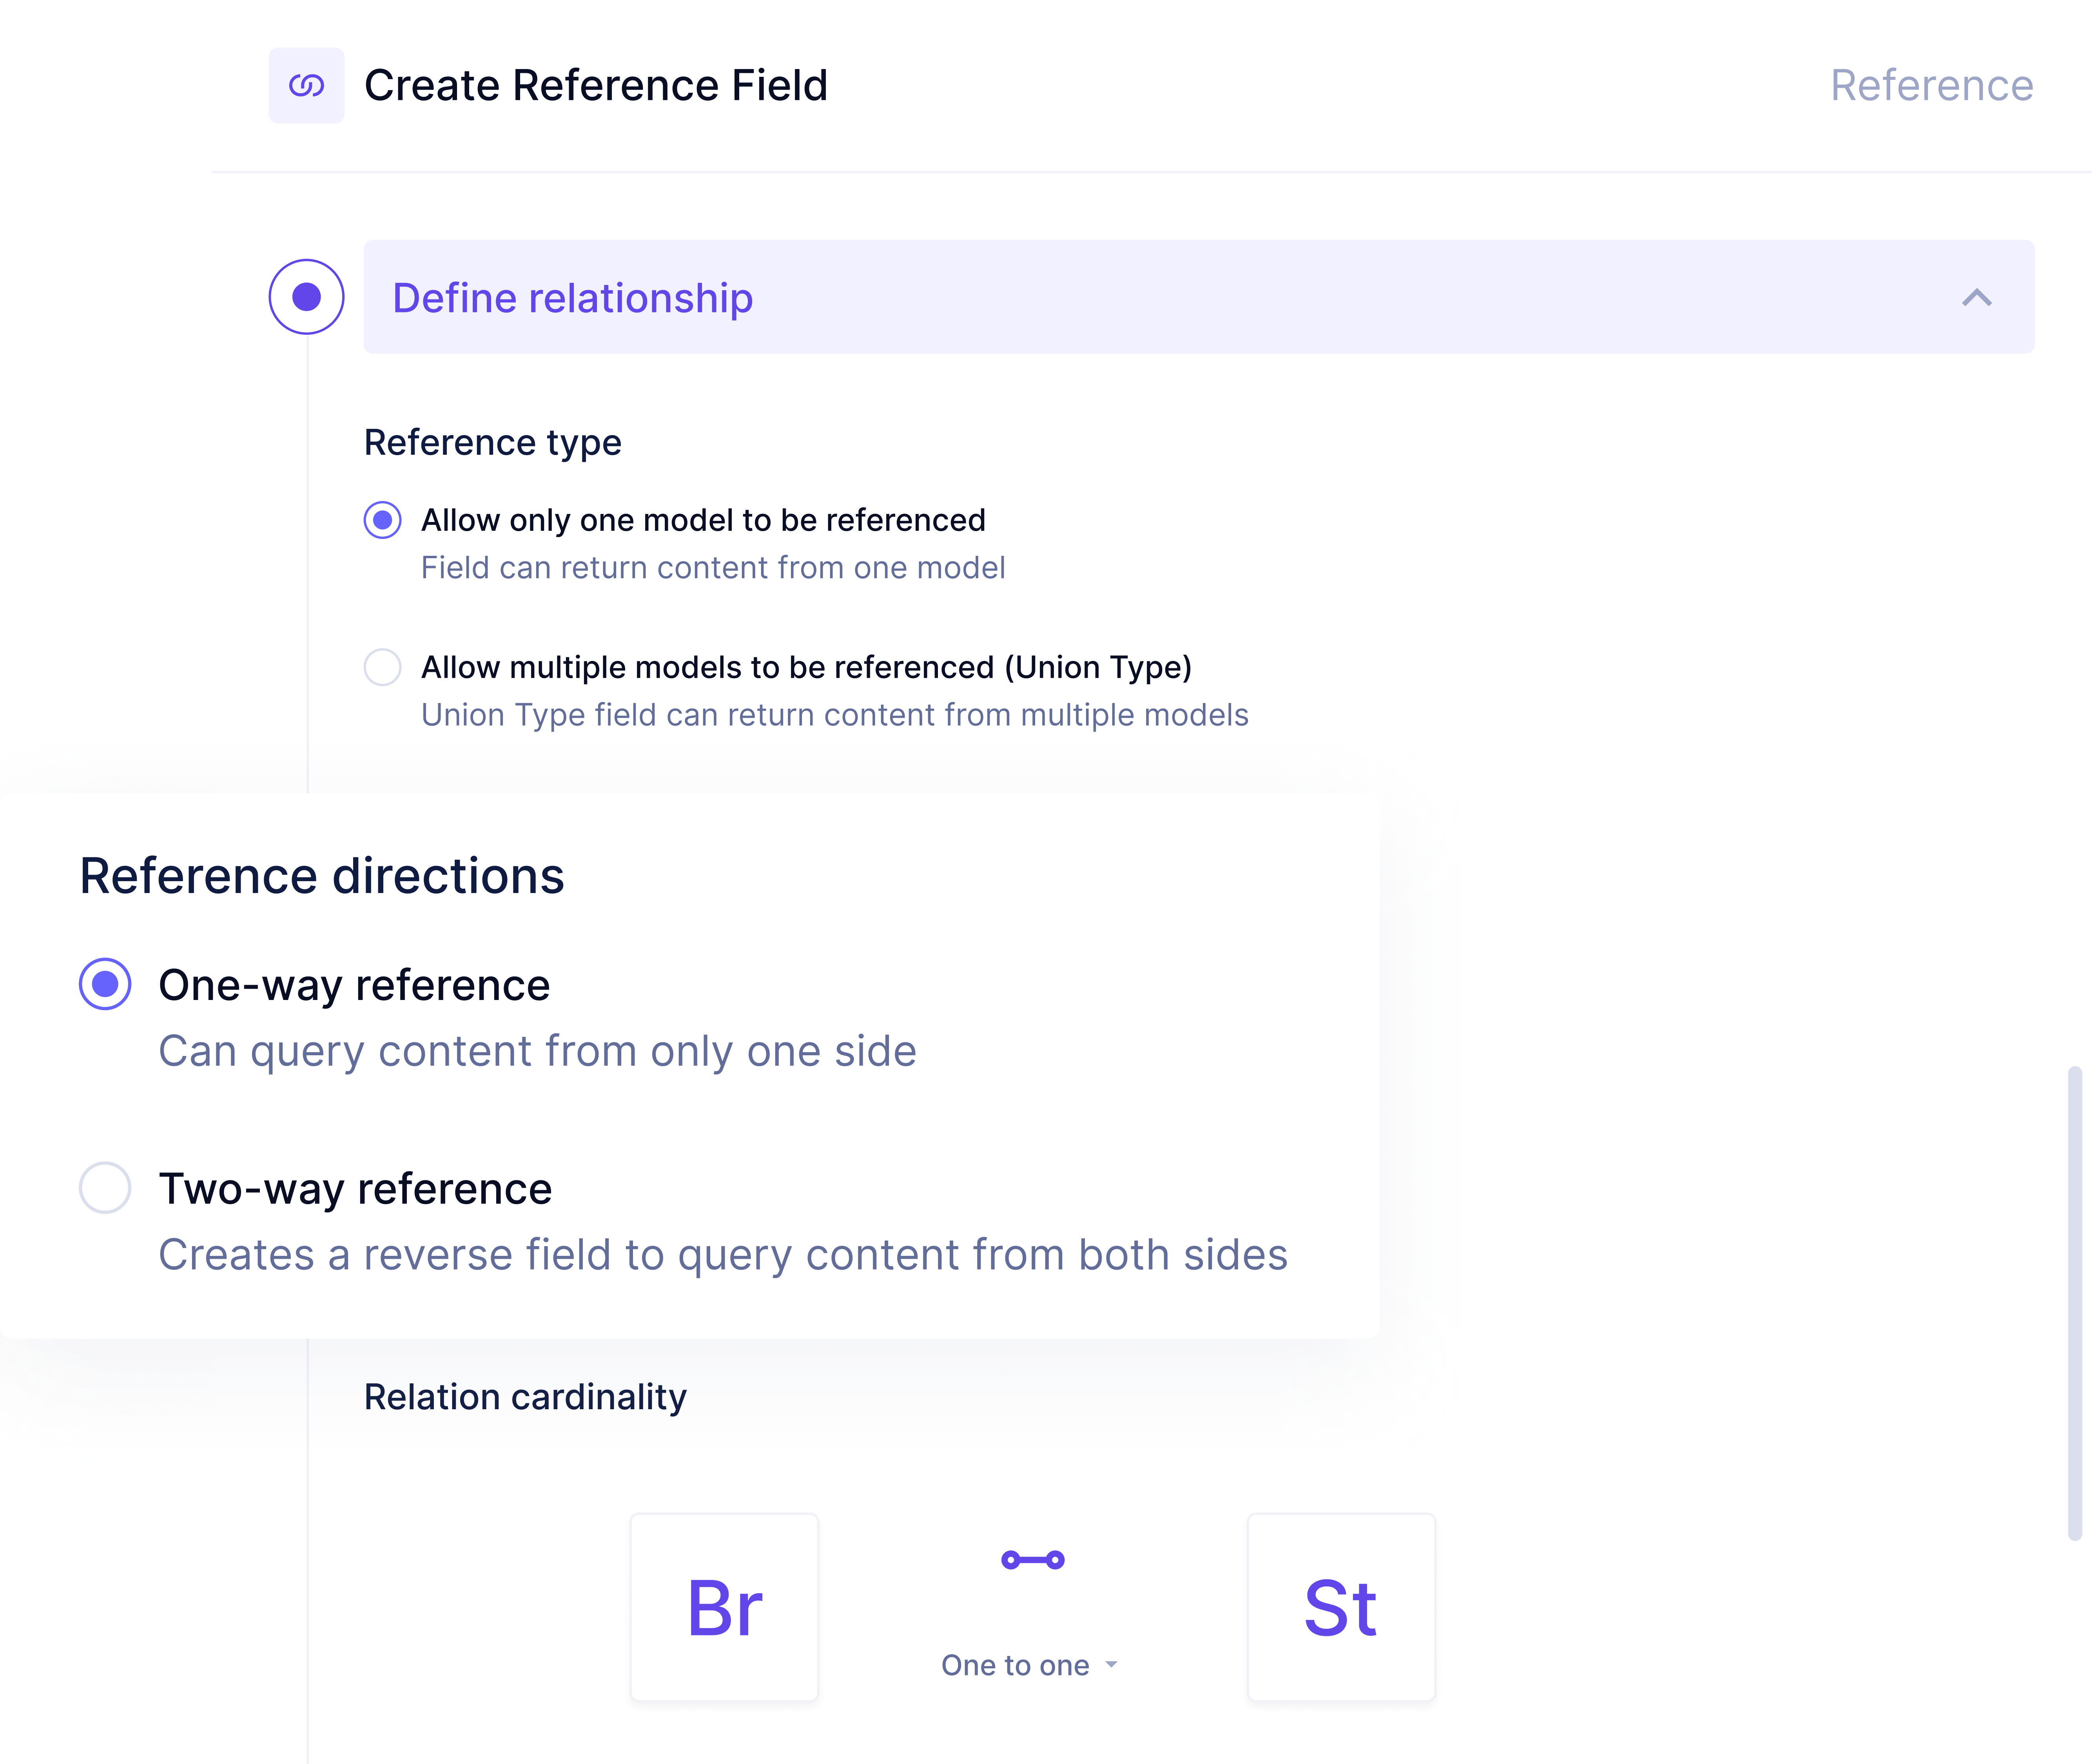This screenshot has height=1764, width=2093.
Task: Click 'Creates a reverse field' description text
Action: [x=723, y=1255]
